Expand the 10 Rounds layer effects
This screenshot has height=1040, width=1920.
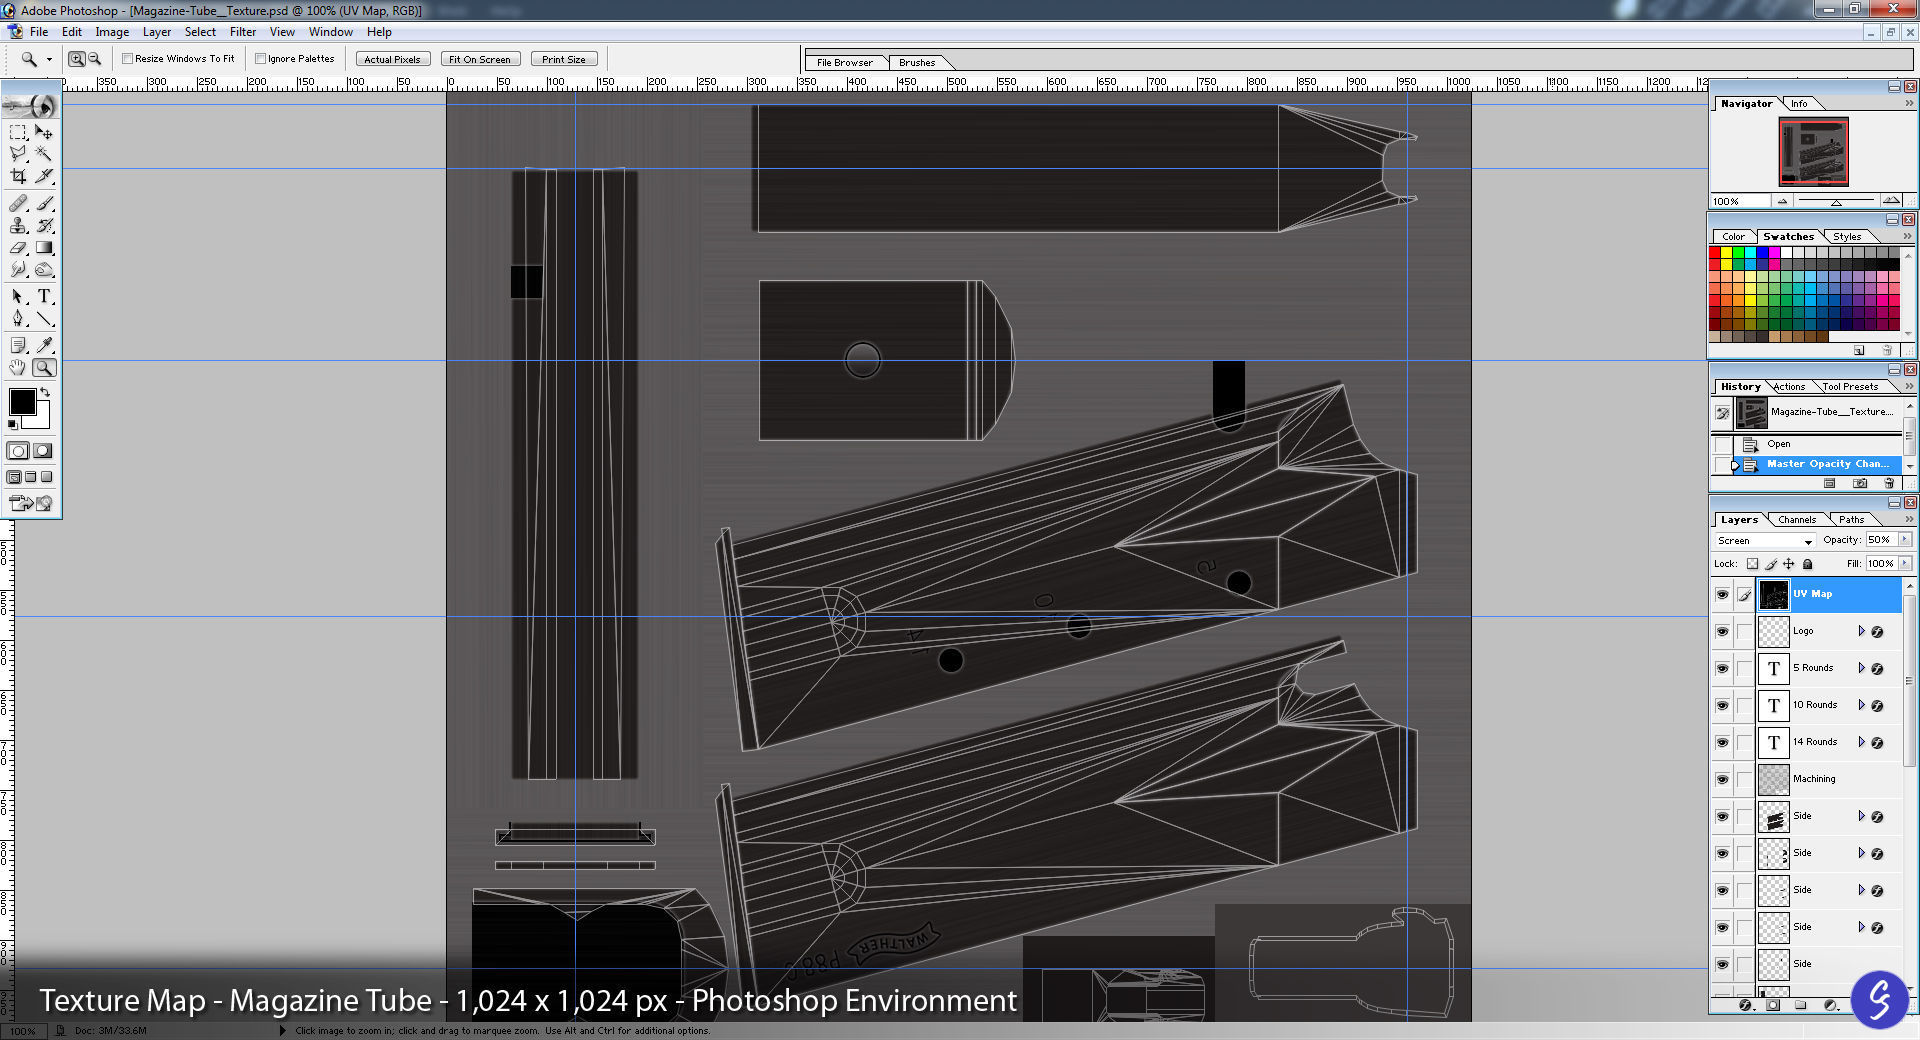click(x=1861, y=706)
